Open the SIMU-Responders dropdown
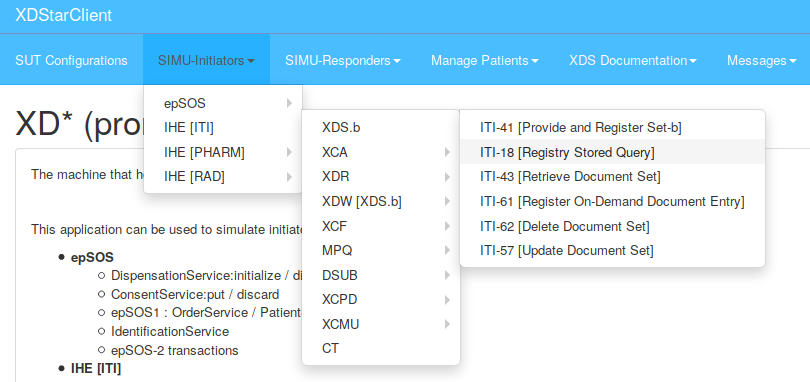 (x=343, y=60)
